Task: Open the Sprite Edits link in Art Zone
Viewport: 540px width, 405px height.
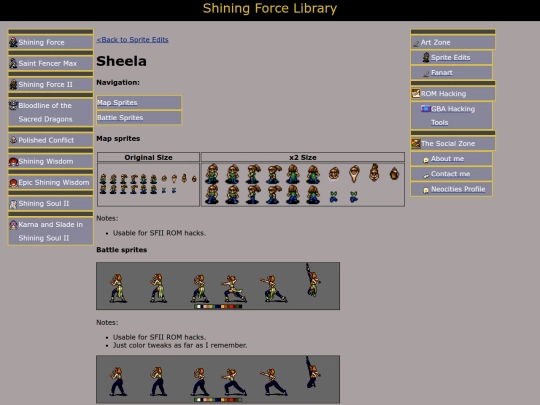Action: (x=450, y=58)
